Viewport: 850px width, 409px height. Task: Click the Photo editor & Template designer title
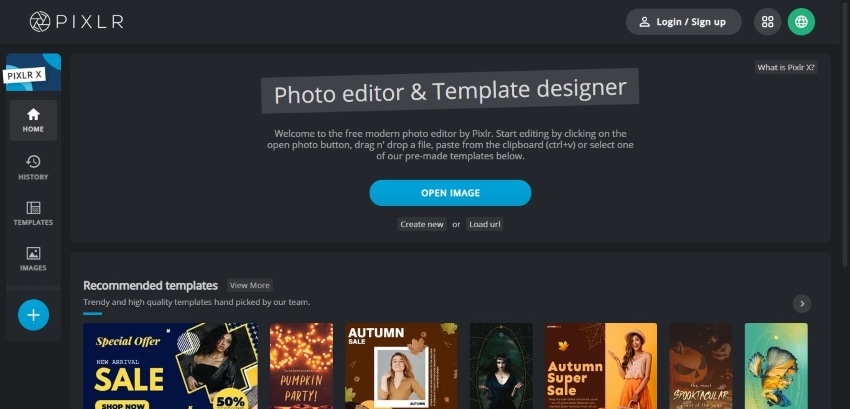point(450,91)
